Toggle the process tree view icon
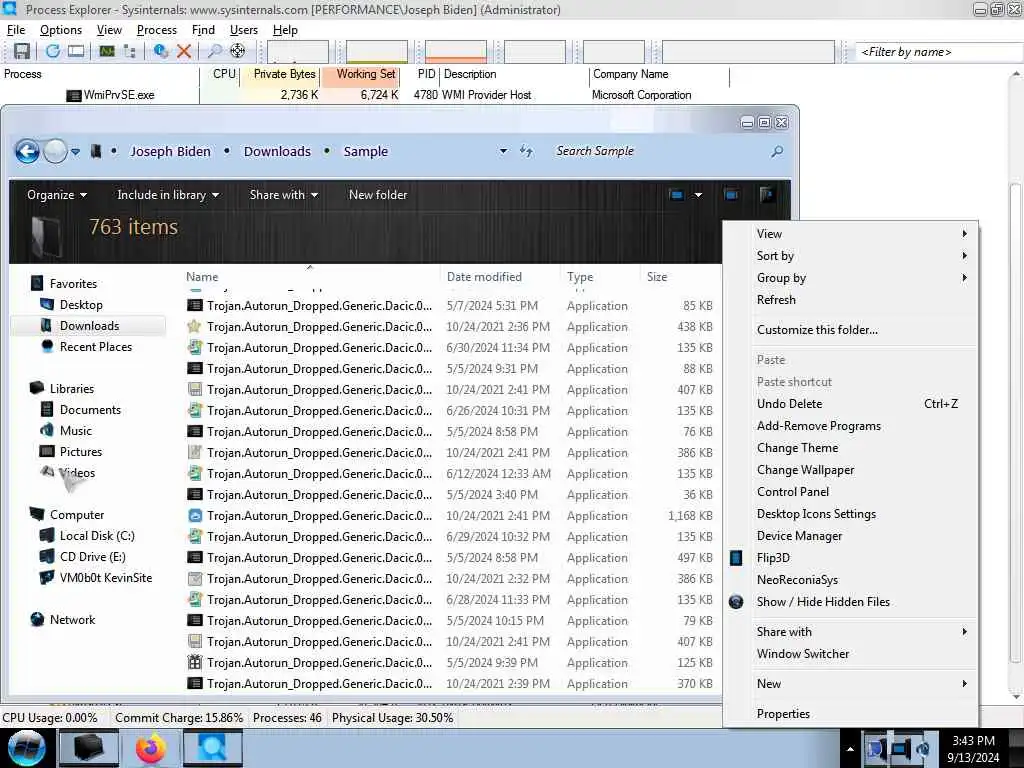The width and height of the screenshot is (1024, 768). tap(129, 52)
